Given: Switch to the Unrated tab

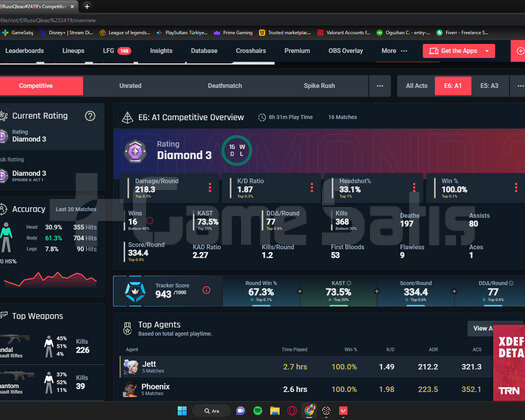Looking at the screenshot, I should coord(130,86).
